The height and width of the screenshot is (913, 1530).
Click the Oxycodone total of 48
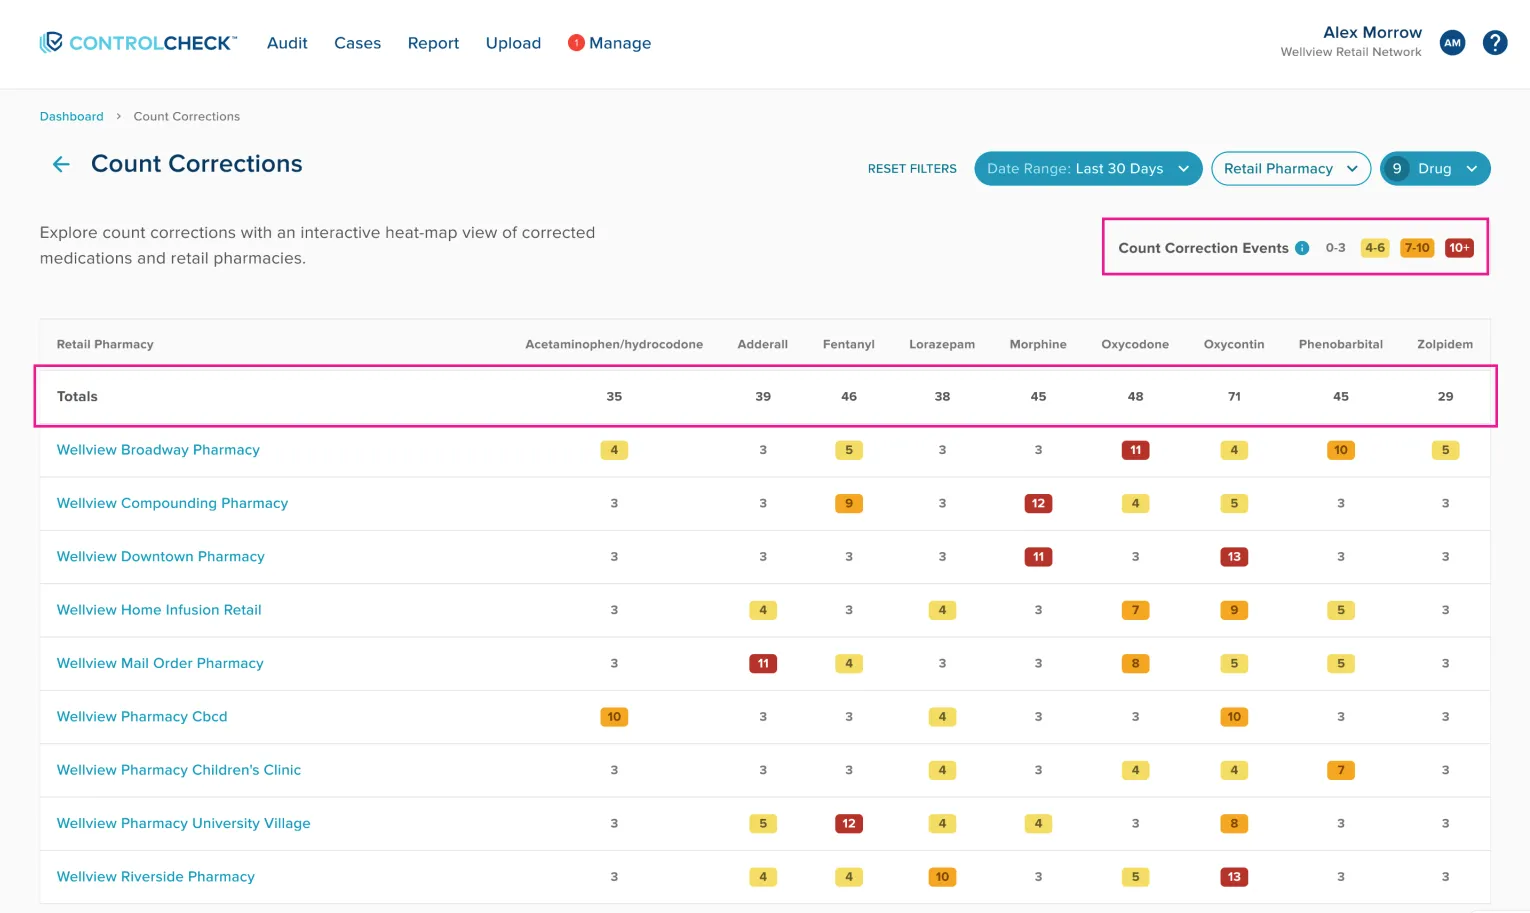[1135, 397]
